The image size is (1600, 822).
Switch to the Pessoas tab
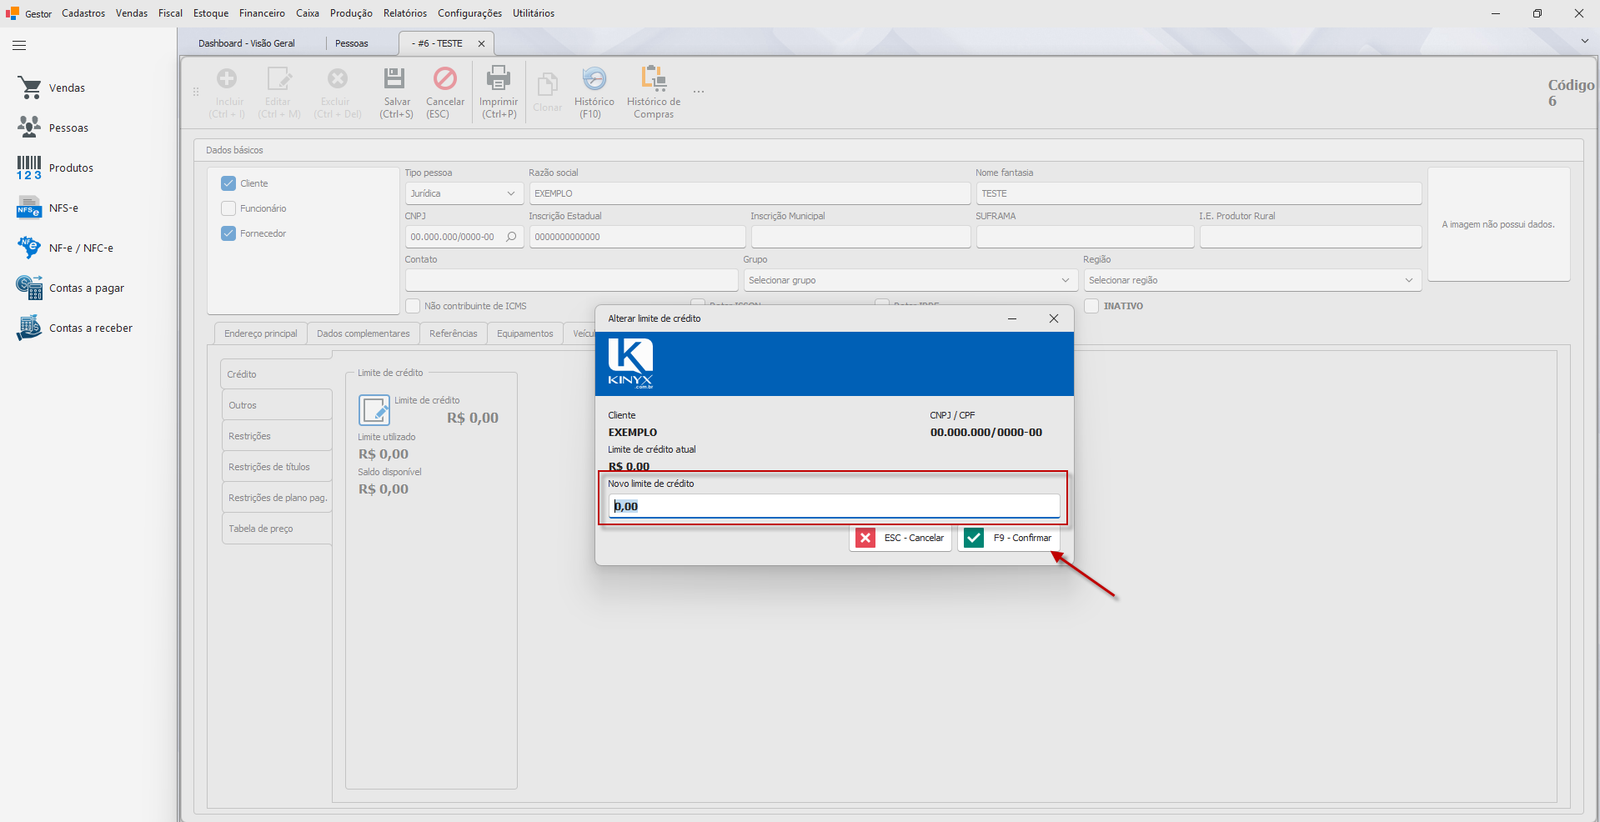pos(351,43)
